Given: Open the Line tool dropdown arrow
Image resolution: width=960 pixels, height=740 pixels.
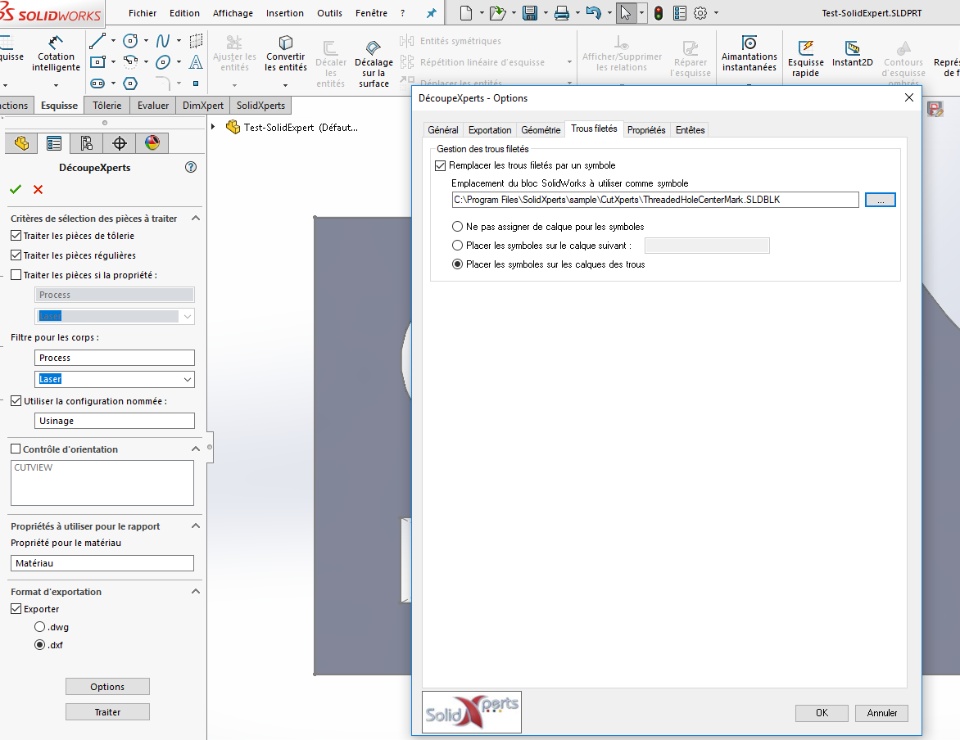Looking at the screenshot, I should (113, 41).
